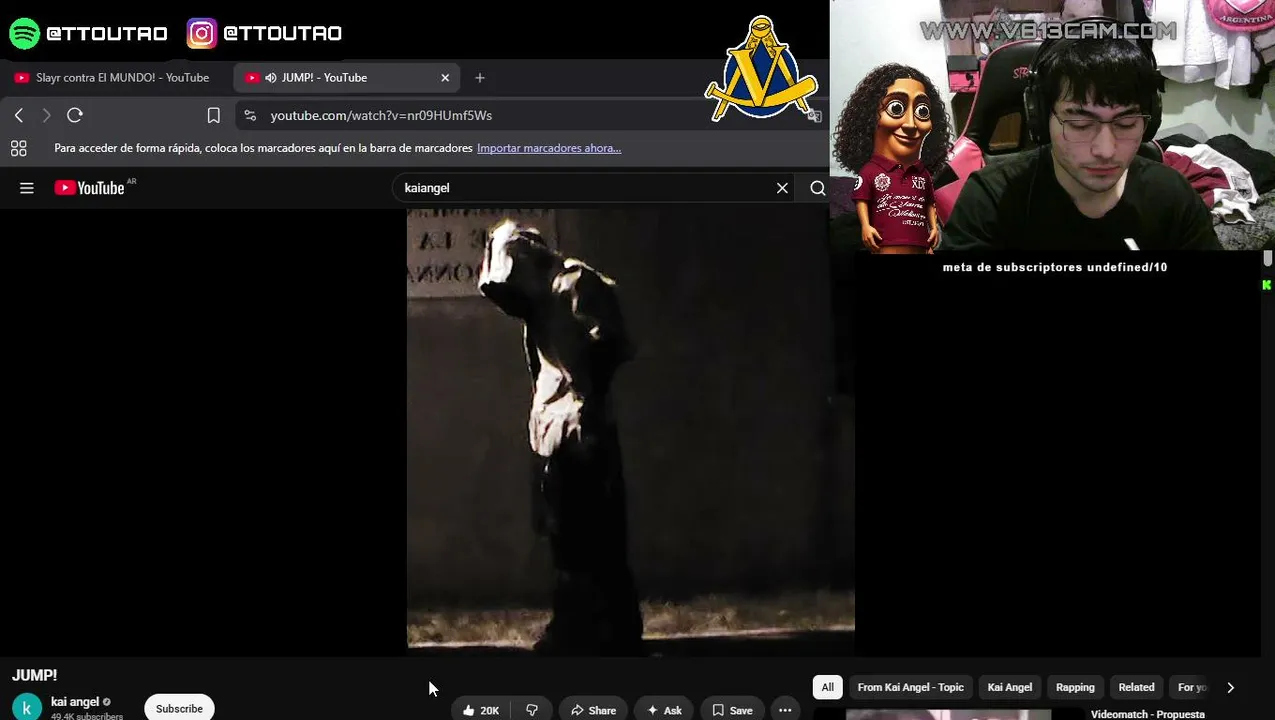This screenshot has width=1275, height=720.
Task: Filter suggestions by Related chip
Action: [1136, 687]
